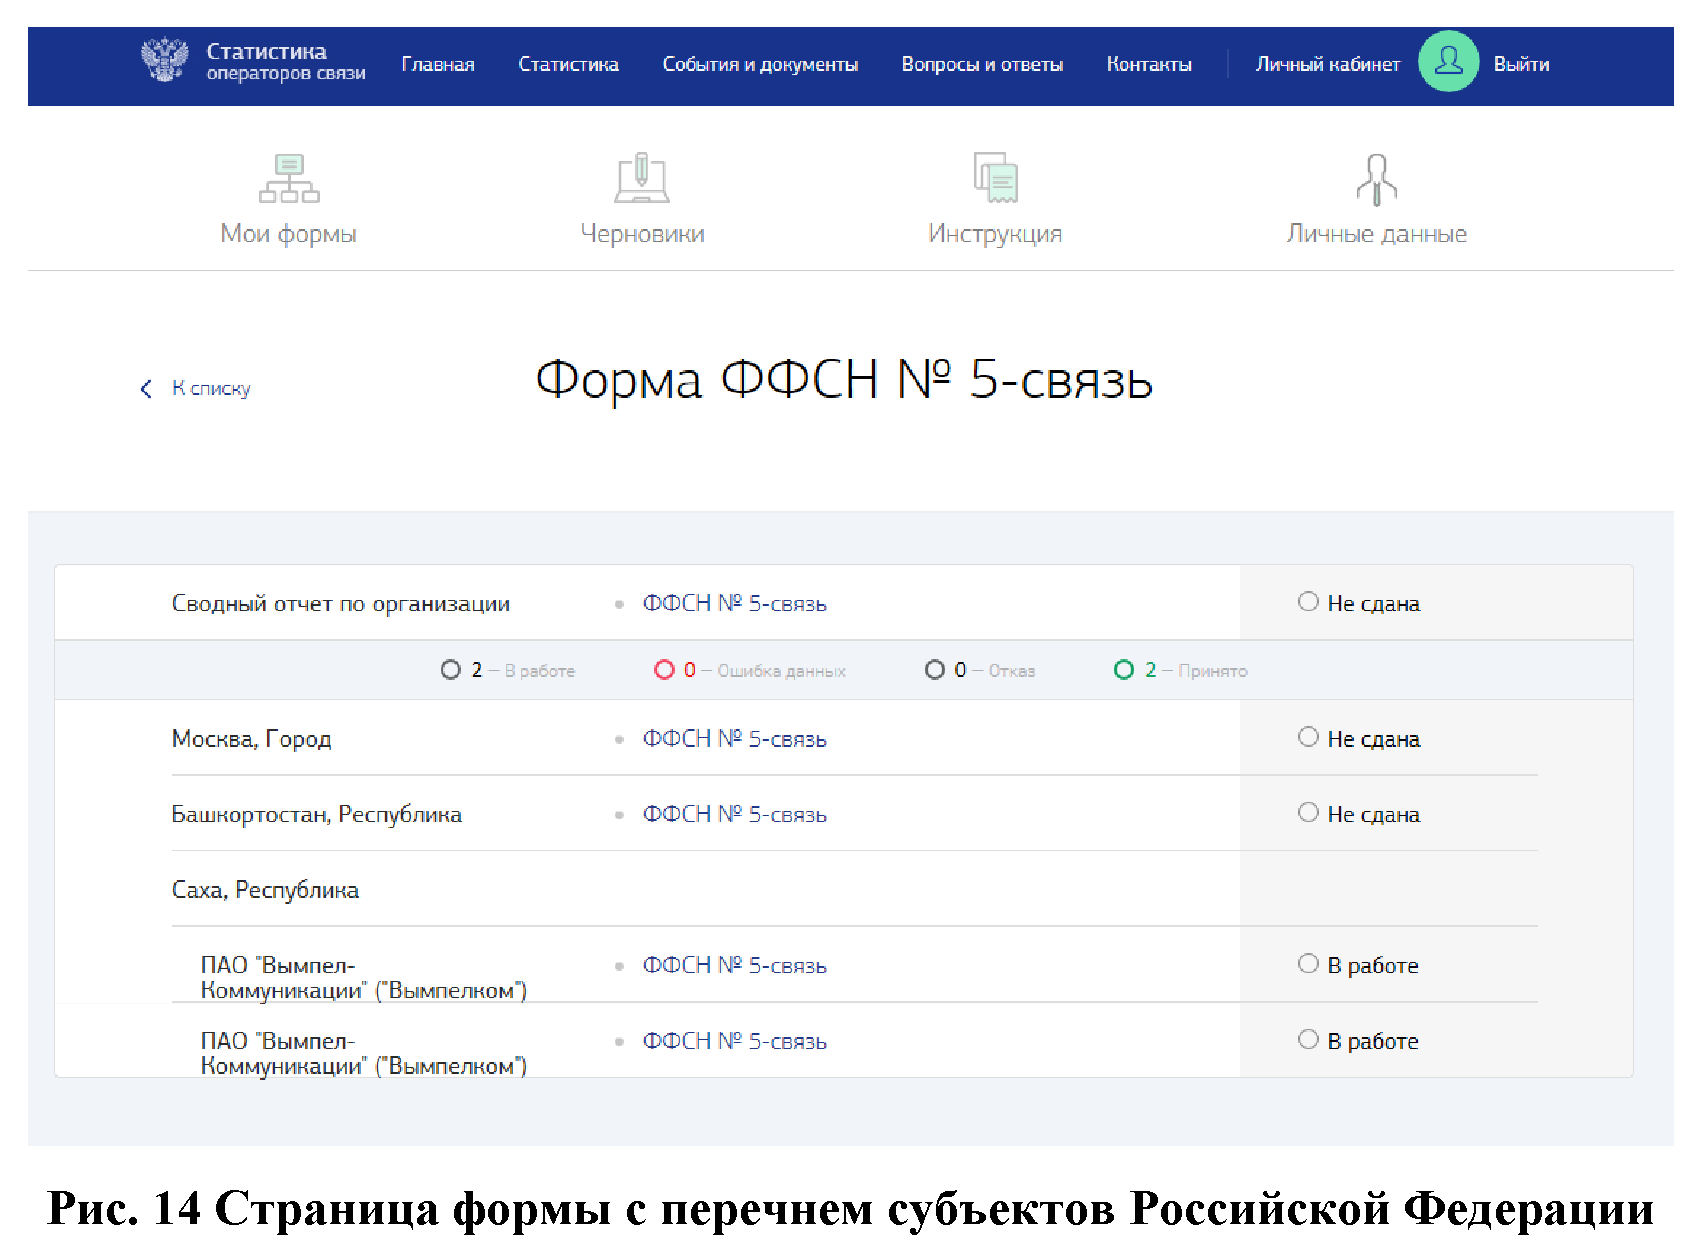Open the Личные данные person icon
Screen dimensions: 1691x1260
1376,179
